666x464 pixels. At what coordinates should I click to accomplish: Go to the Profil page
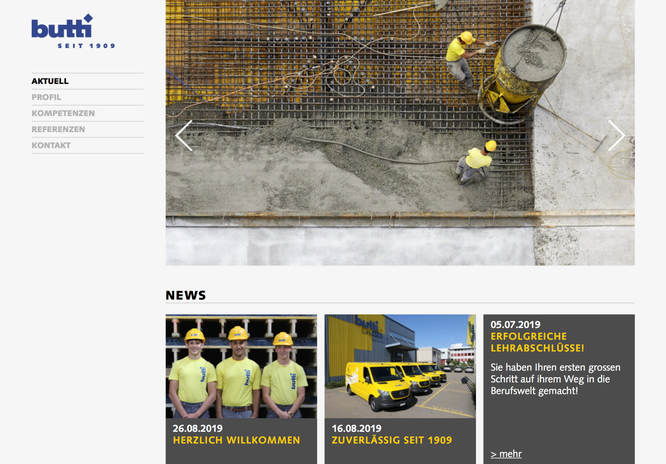click(46, 97)
